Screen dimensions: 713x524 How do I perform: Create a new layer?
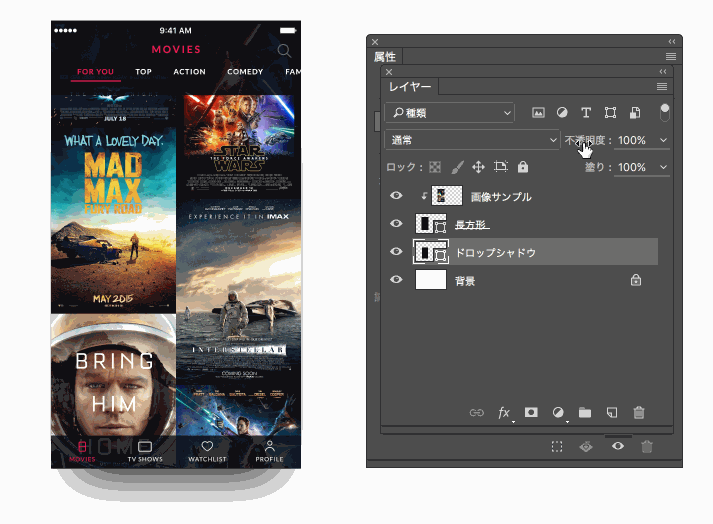point(612,413)
